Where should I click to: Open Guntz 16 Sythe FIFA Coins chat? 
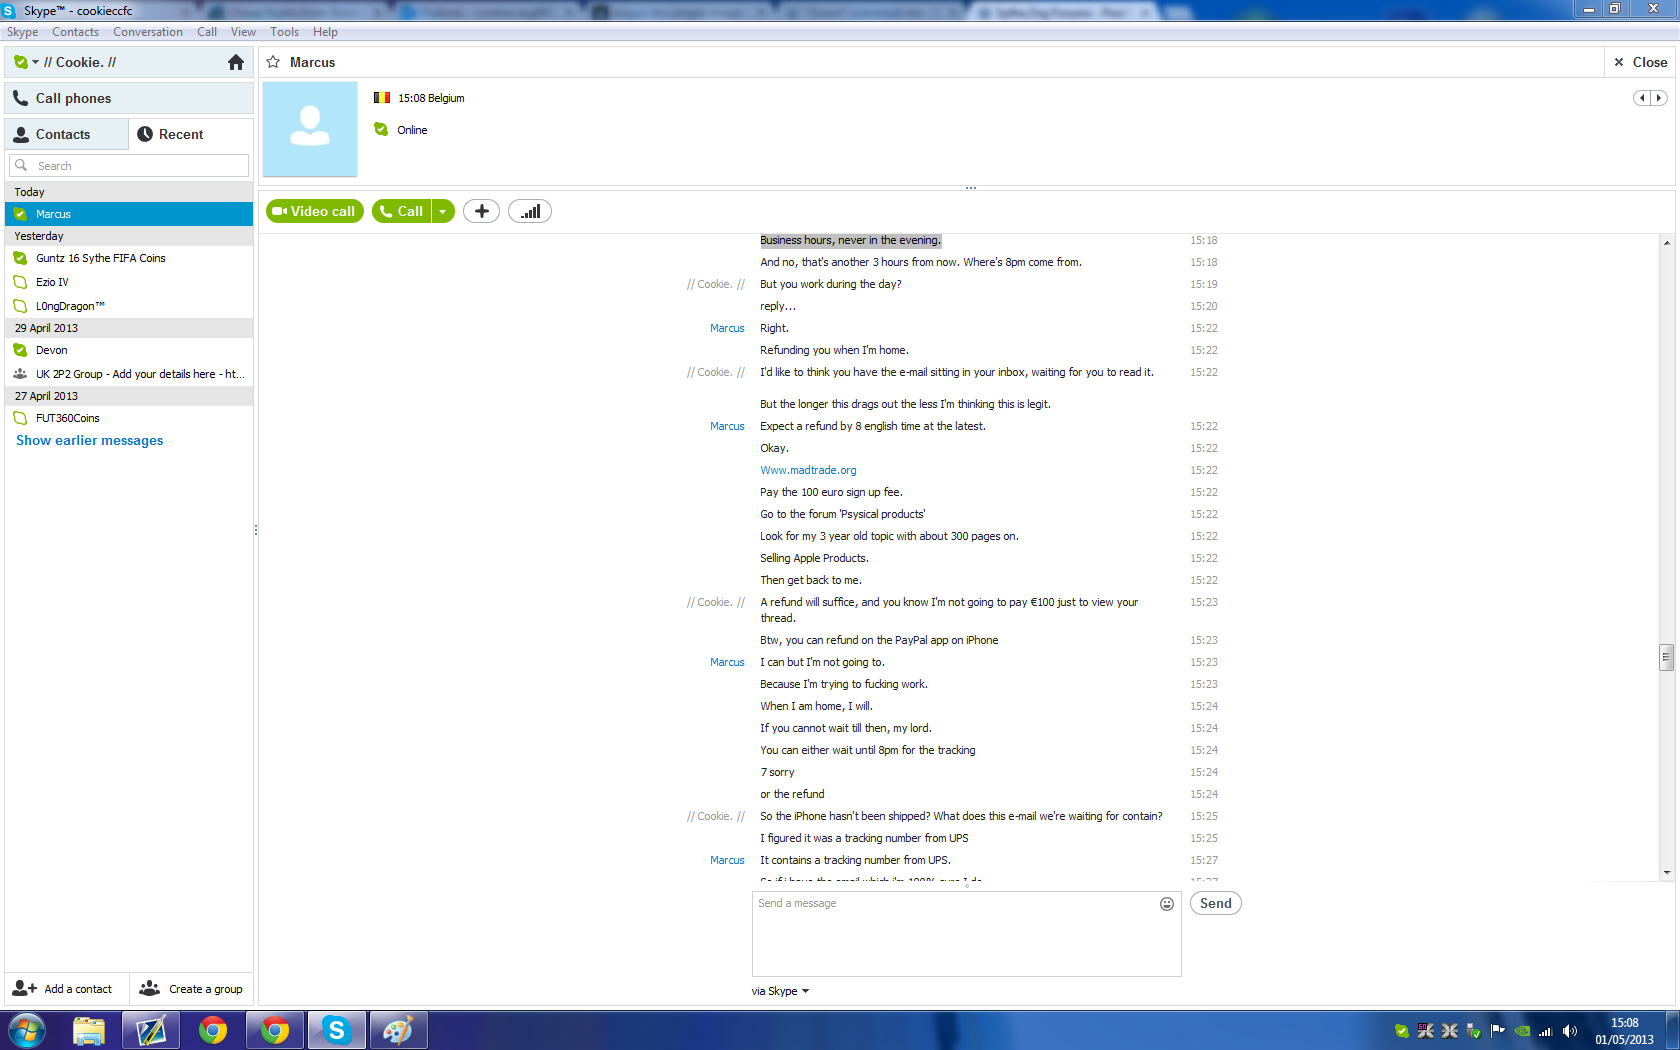[129, 258]
